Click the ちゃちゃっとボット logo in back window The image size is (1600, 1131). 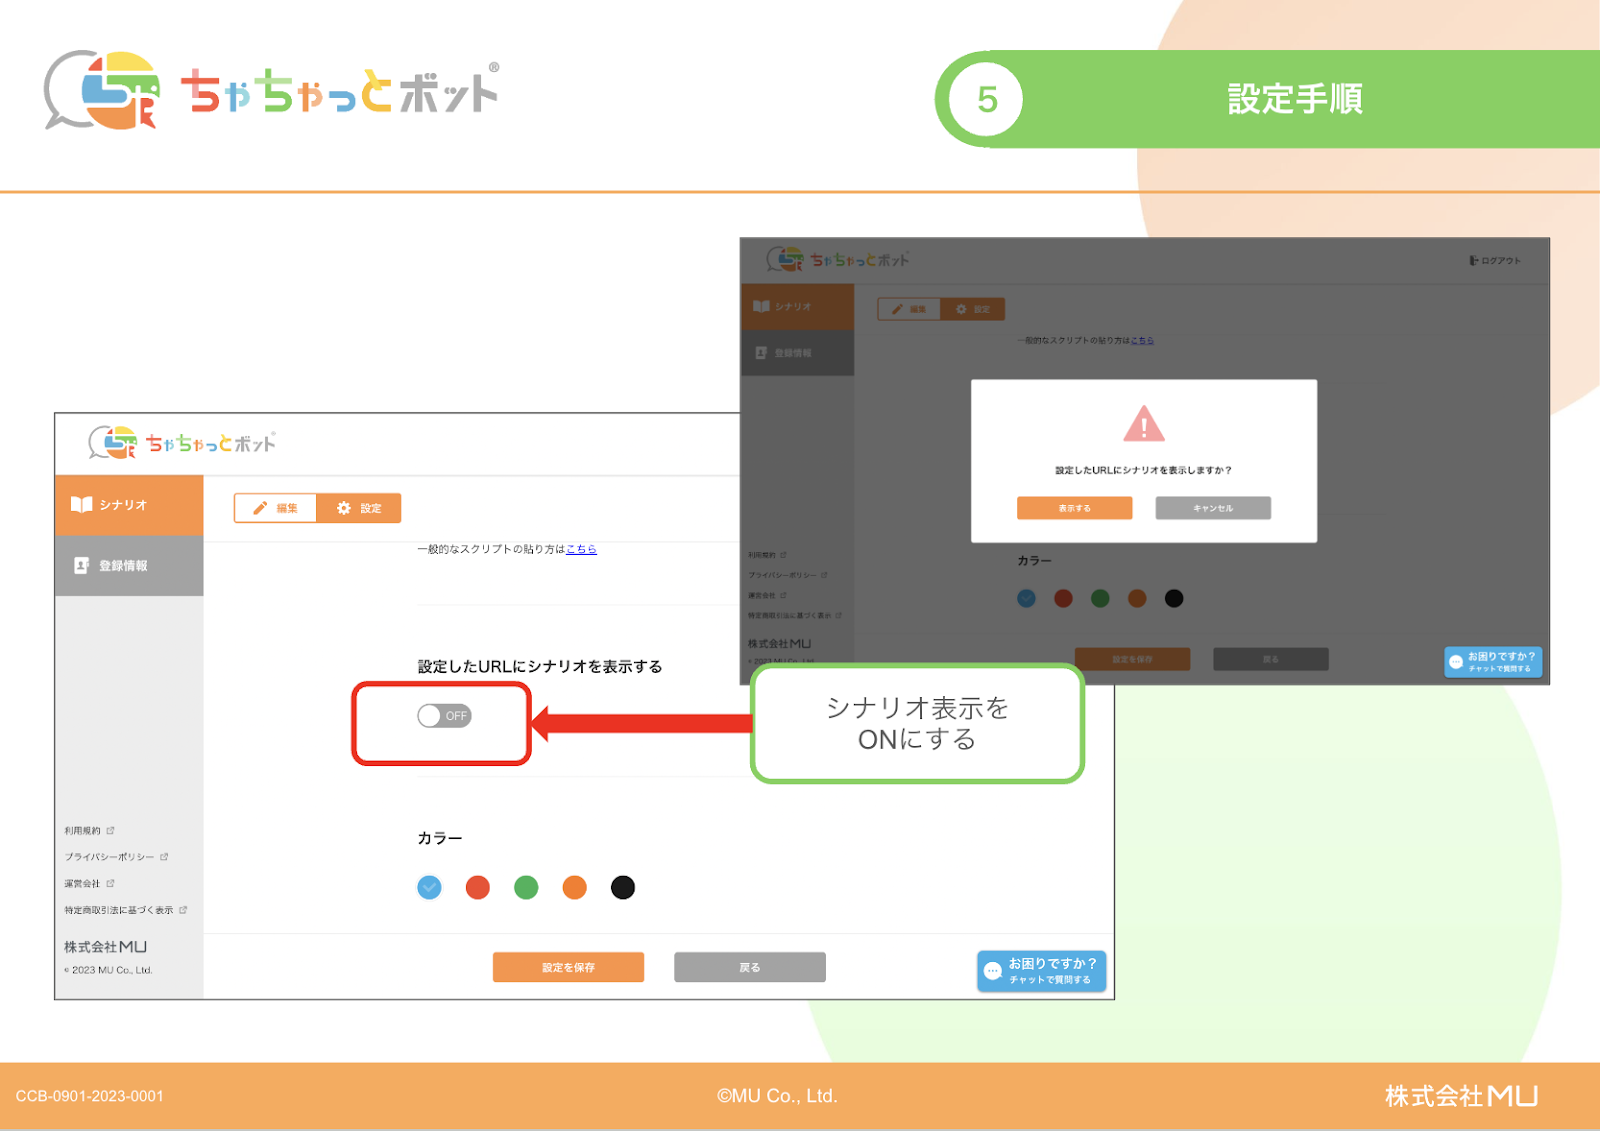click(838, 260)
